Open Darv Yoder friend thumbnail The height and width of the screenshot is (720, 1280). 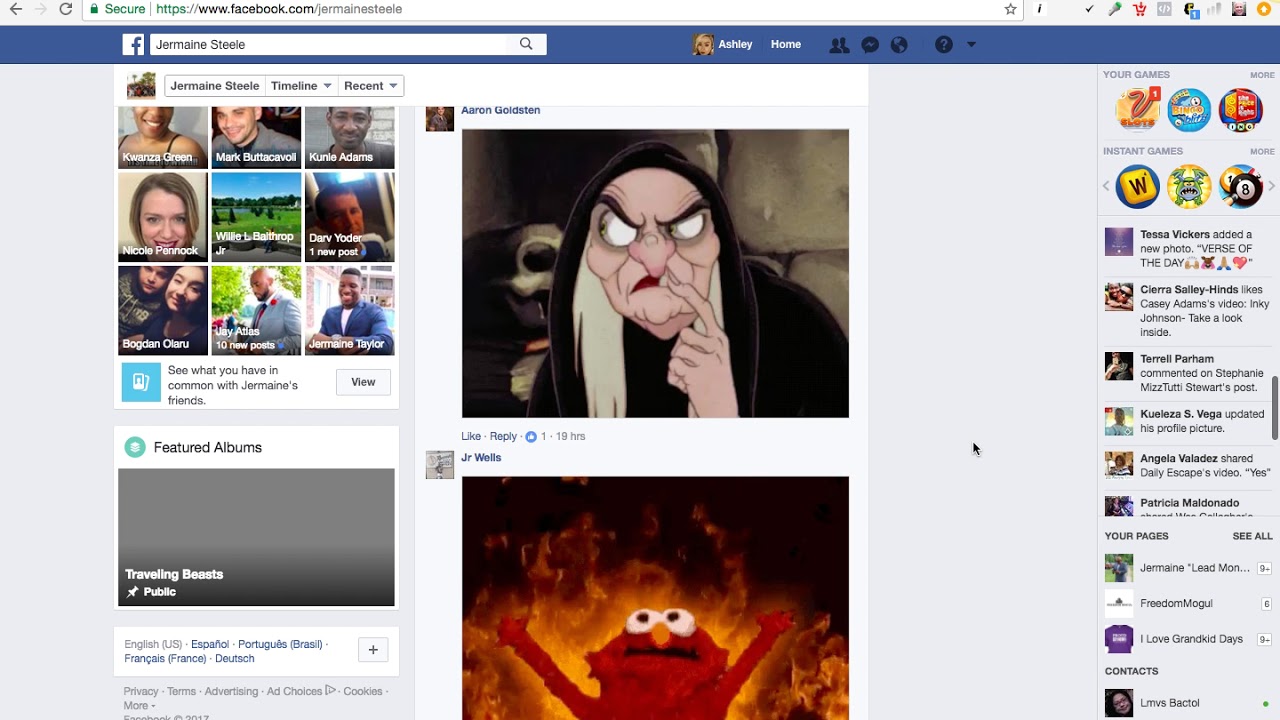(350, 217)
